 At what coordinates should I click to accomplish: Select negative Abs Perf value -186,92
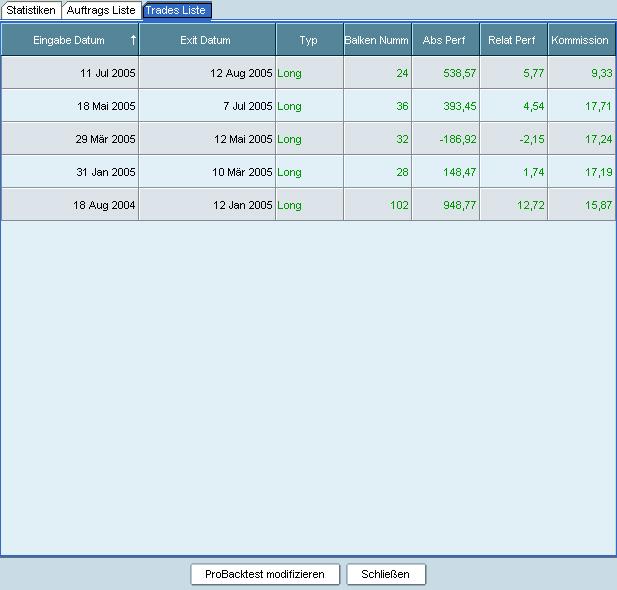point(458,139)
